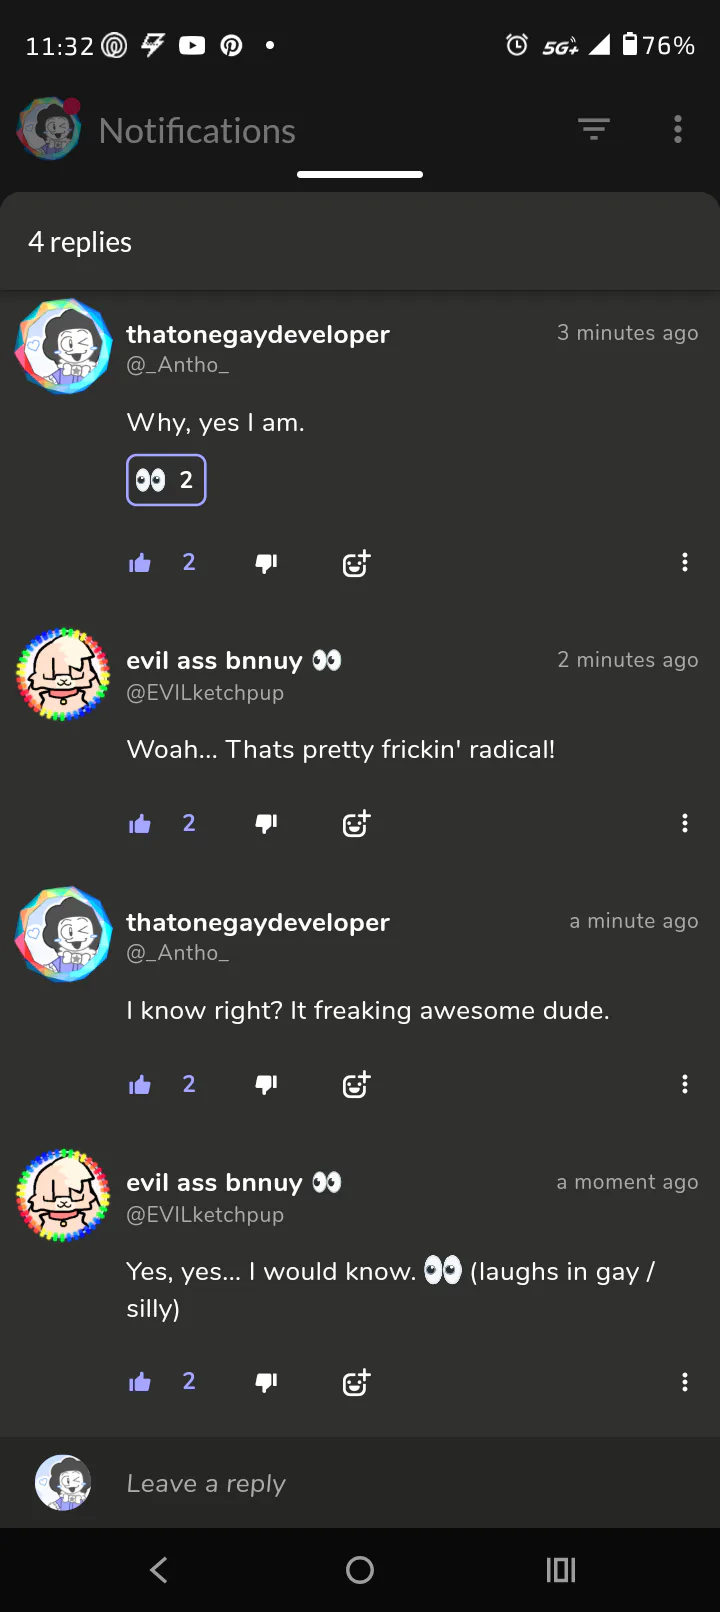720x1612 pixels.
Task: Like the "Why, yes I am." reply
Action: [x=140, y=563]
